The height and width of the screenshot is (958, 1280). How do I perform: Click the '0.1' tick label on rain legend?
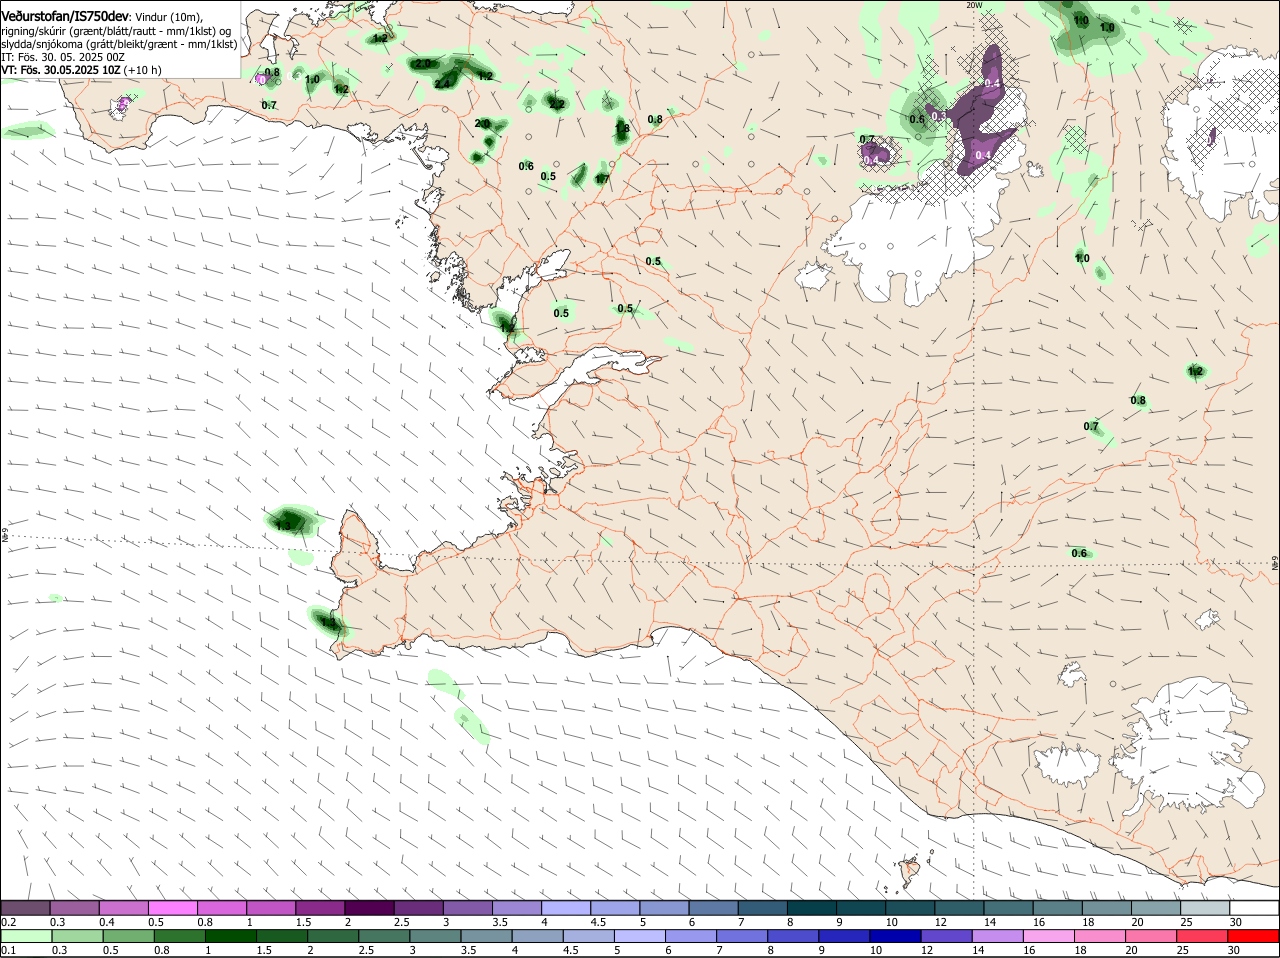(x=9, y=950)
